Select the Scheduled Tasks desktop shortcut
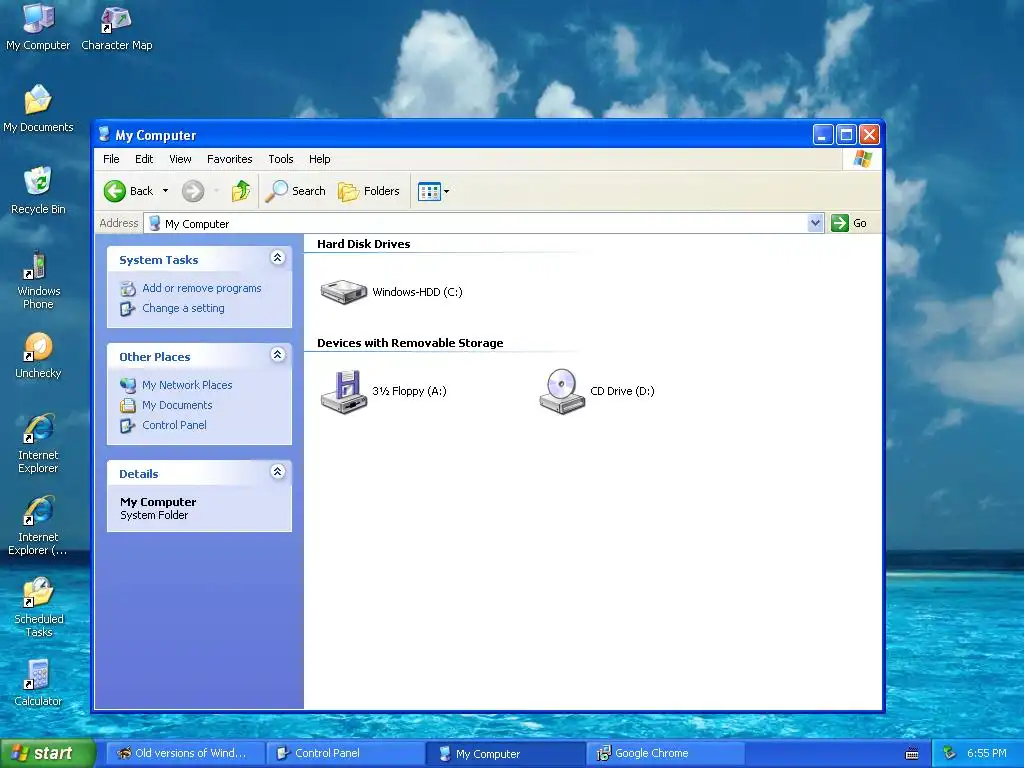 (x=38, y=607)
